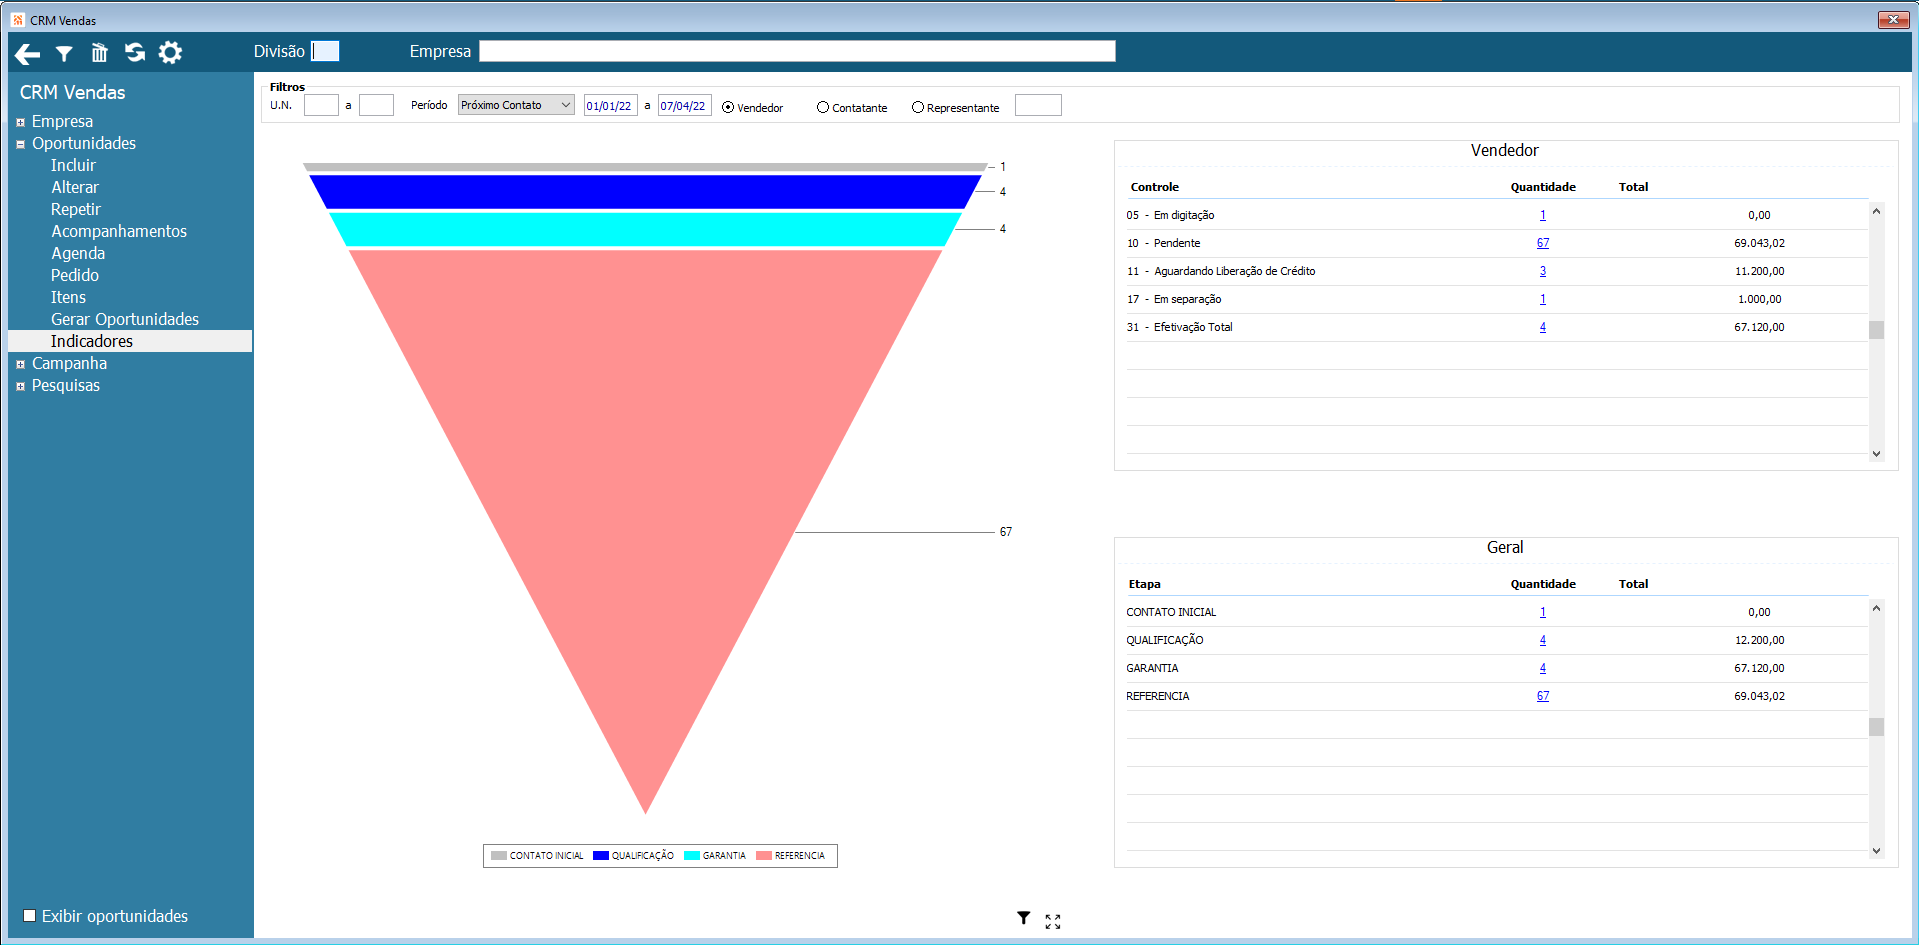Click the Etapa column header
Viewport: 1919px width, 945px height.
pos(1145,584)
